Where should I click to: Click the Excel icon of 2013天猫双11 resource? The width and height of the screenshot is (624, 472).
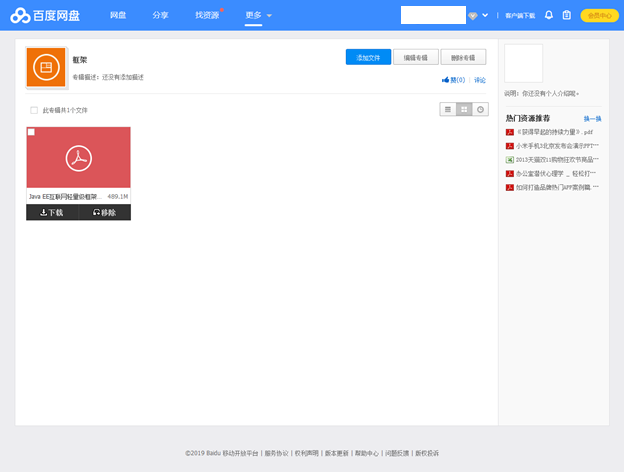click(x=509, y=160)
